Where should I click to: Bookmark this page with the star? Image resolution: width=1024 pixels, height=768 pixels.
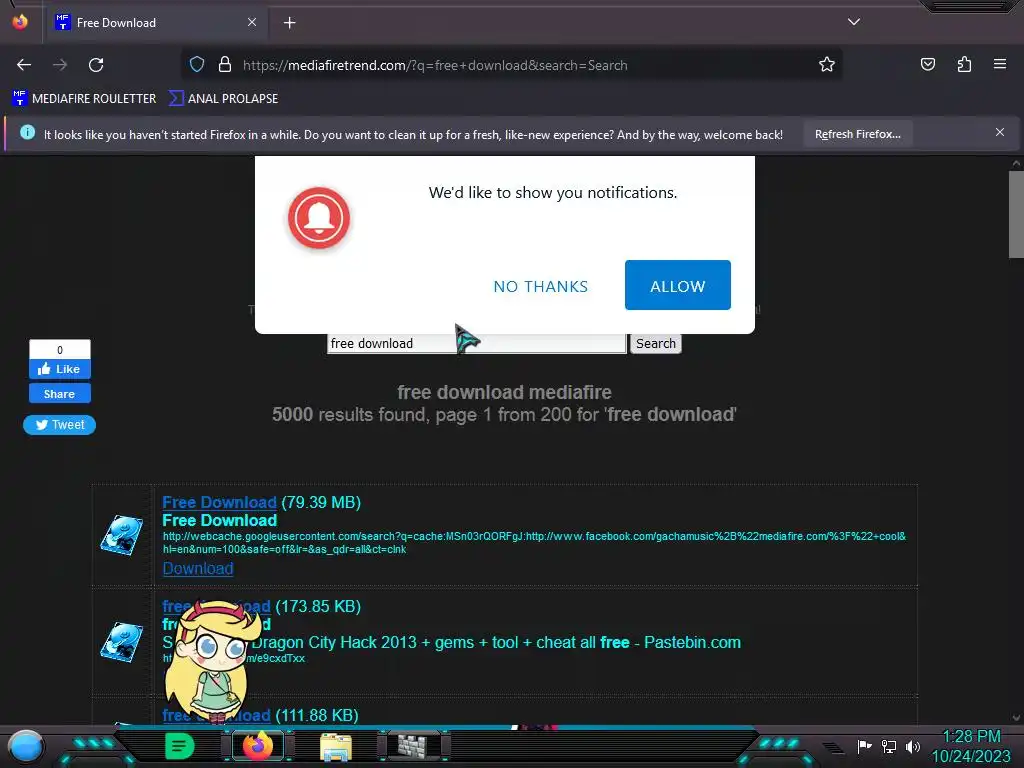pyautogui.click(x=827, y=65)
